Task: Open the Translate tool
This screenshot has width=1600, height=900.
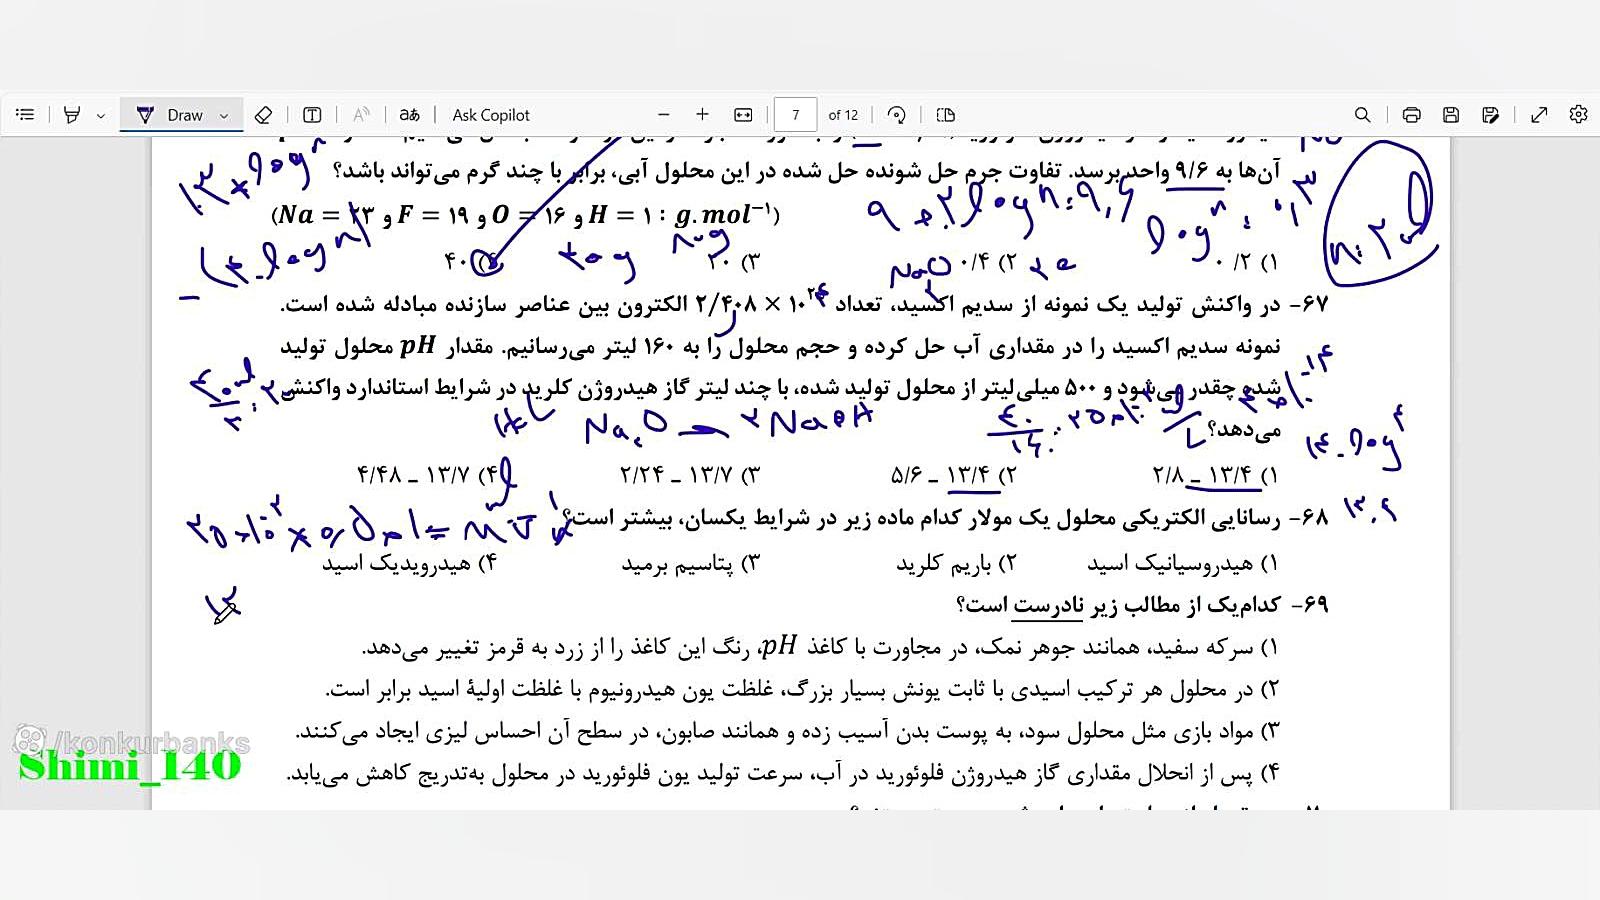Action: tap(409, 115)
